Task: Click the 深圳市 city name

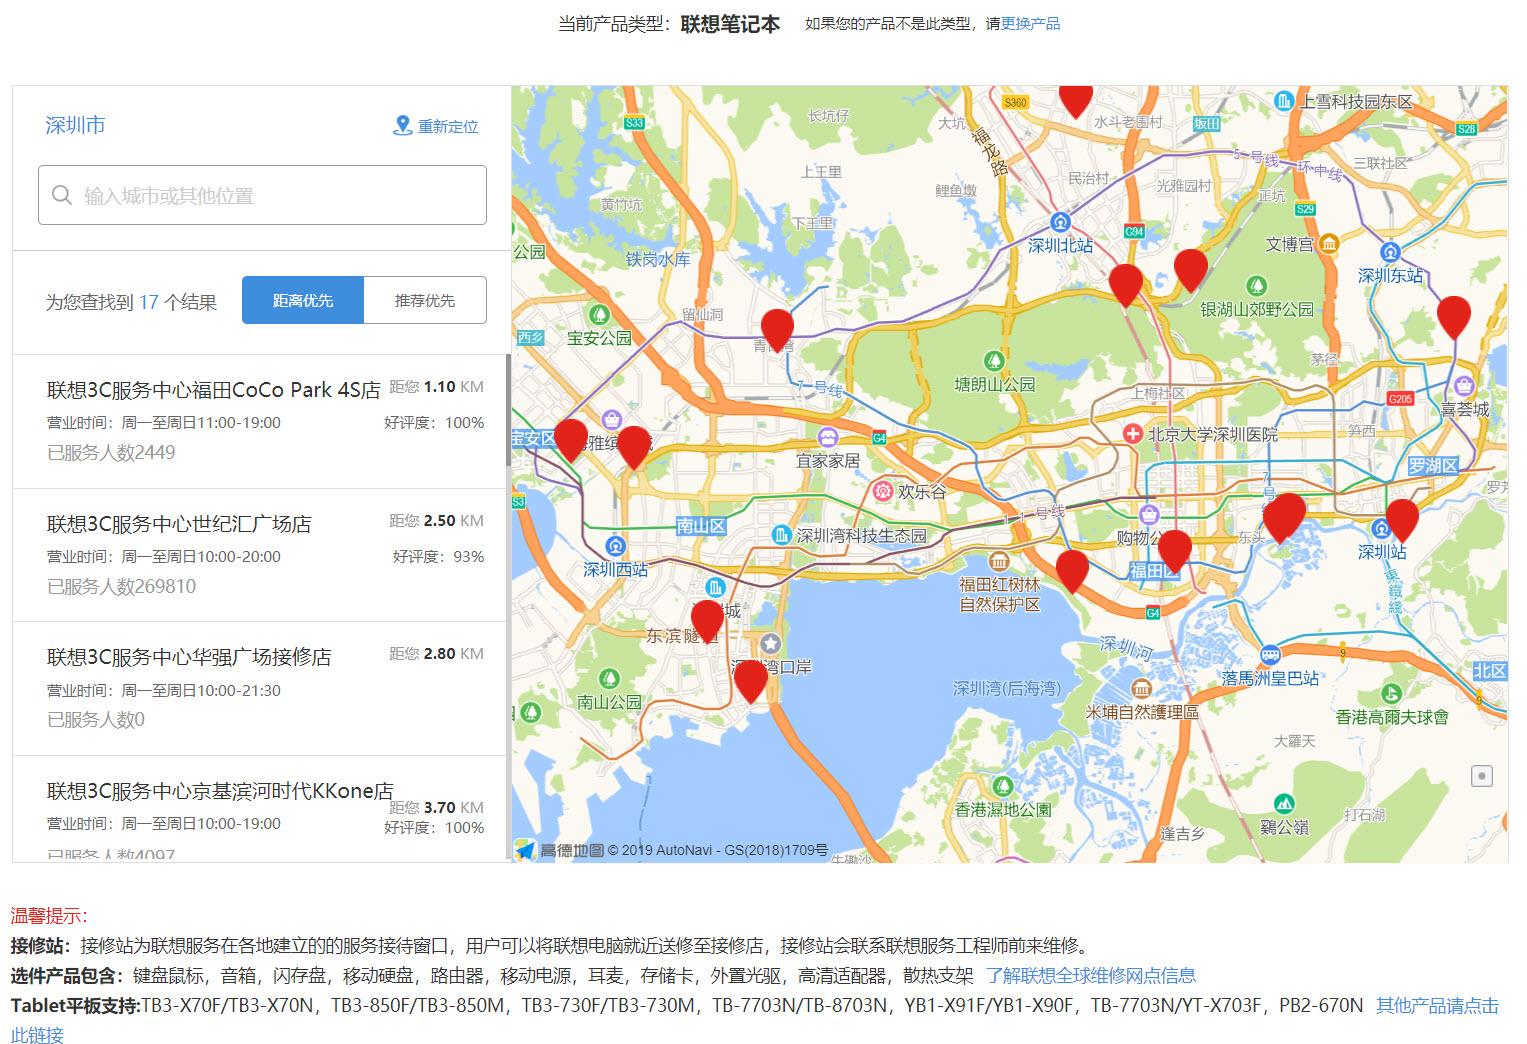Action: 75,125
